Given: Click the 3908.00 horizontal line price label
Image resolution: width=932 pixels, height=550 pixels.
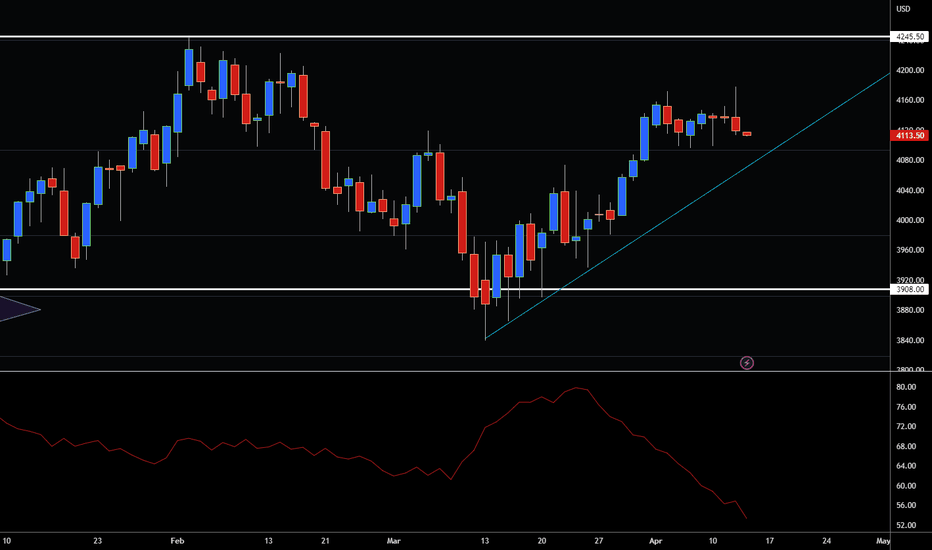Looking at the screenshot, I should pyautogui.click(x=909, y=290).
